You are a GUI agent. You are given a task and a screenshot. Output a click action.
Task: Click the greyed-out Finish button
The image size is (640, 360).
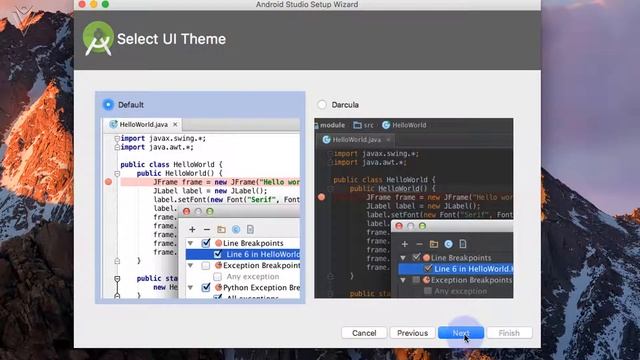509,333
